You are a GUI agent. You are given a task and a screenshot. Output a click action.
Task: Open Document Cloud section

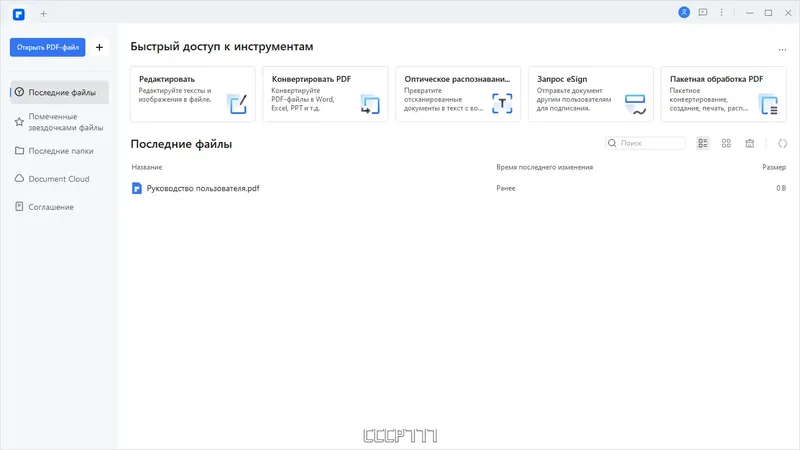coord(59,179)
